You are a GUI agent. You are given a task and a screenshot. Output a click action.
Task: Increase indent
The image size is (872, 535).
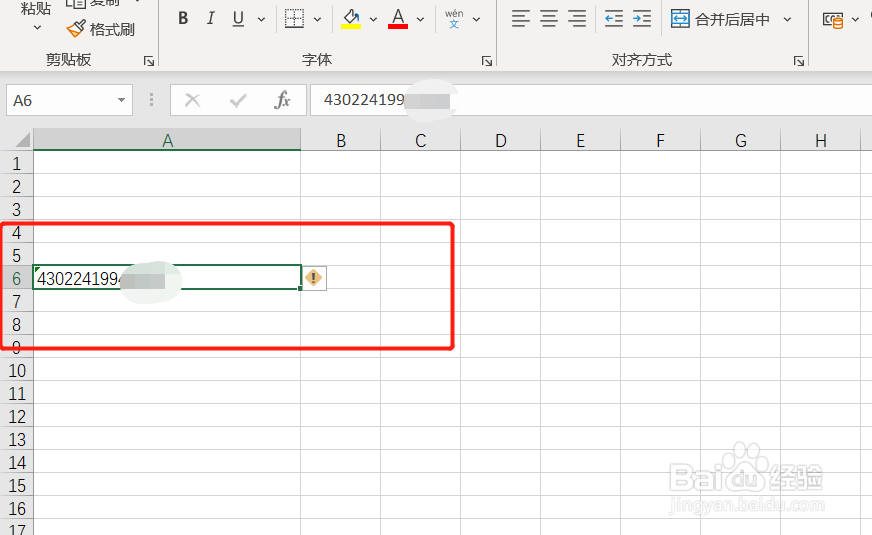point(642,19)
